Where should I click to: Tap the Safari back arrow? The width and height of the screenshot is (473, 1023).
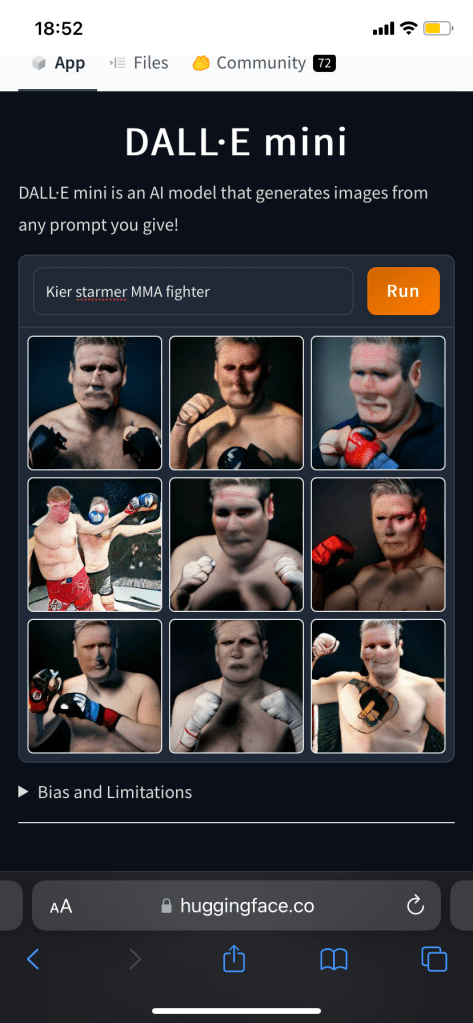pos(33,958)
